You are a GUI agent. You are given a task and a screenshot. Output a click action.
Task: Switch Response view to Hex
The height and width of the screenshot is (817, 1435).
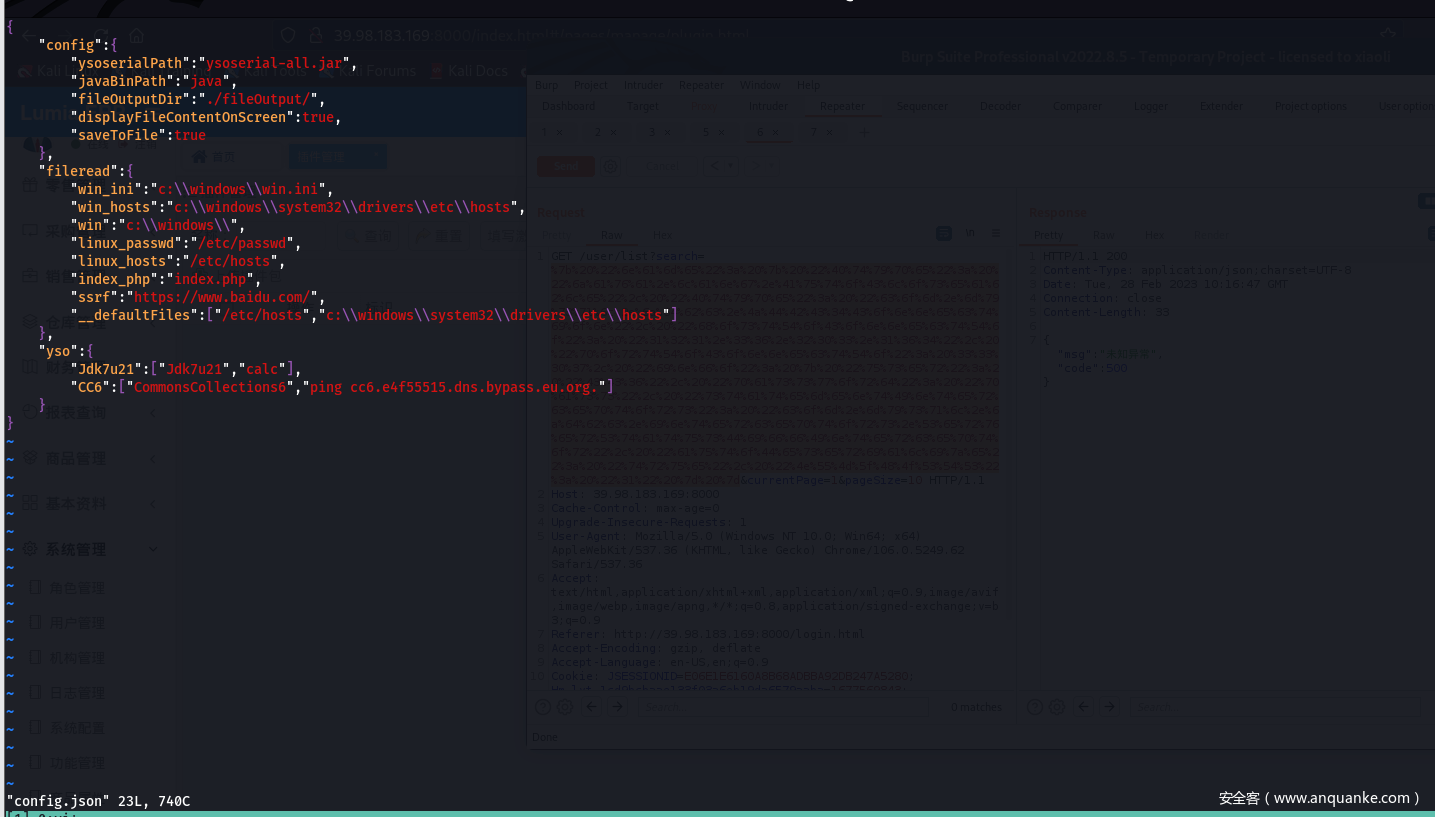[x=1154, y=235]
